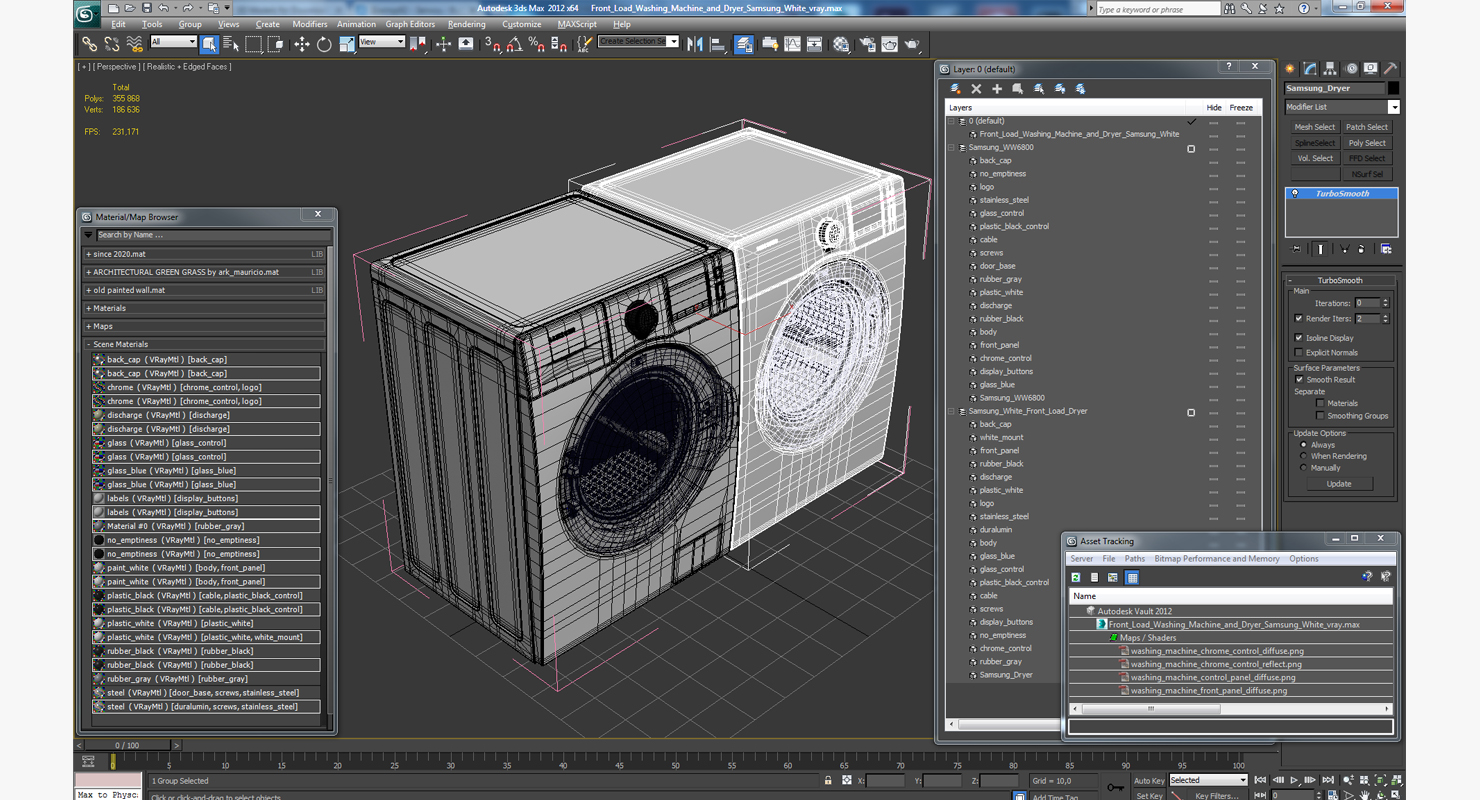
Task: Open the Material Editor icon
Action: tap(841, 44)
